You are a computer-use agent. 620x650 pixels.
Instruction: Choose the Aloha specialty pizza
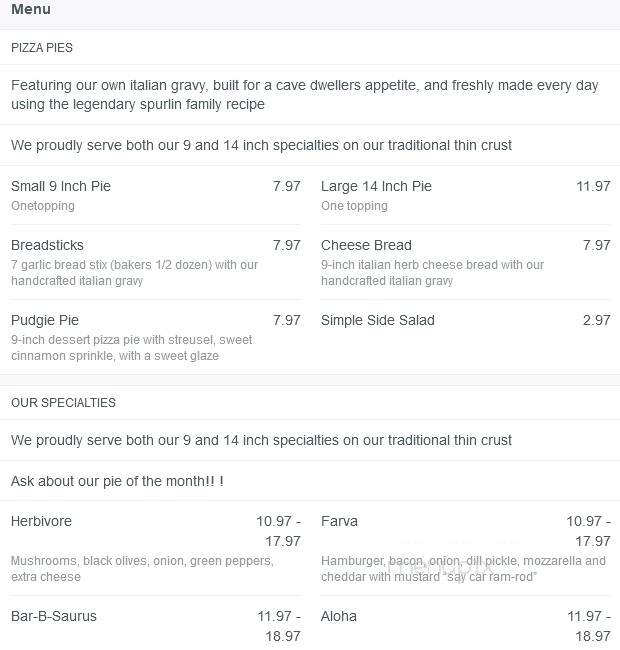(339, 616)
